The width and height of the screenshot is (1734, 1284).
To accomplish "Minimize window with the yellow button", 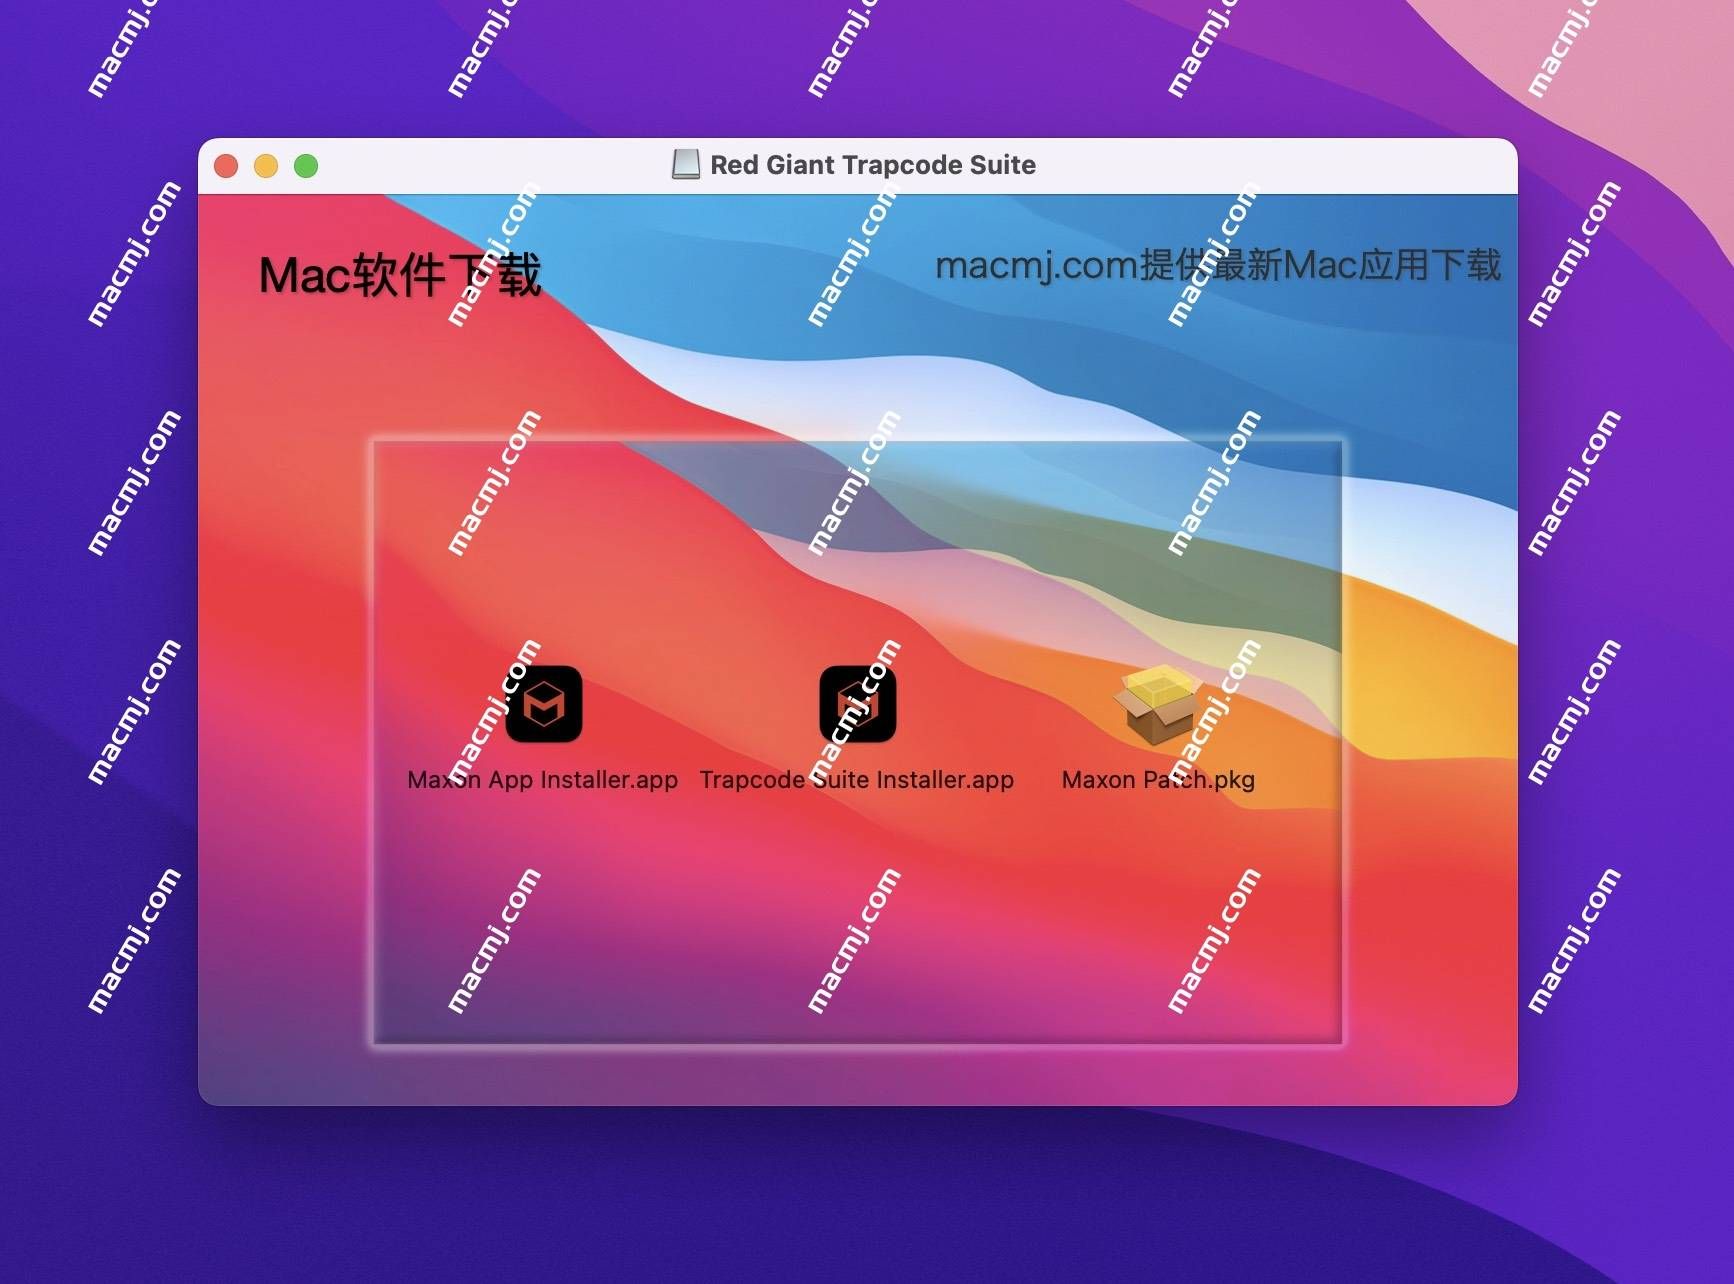I will [266, 166].
